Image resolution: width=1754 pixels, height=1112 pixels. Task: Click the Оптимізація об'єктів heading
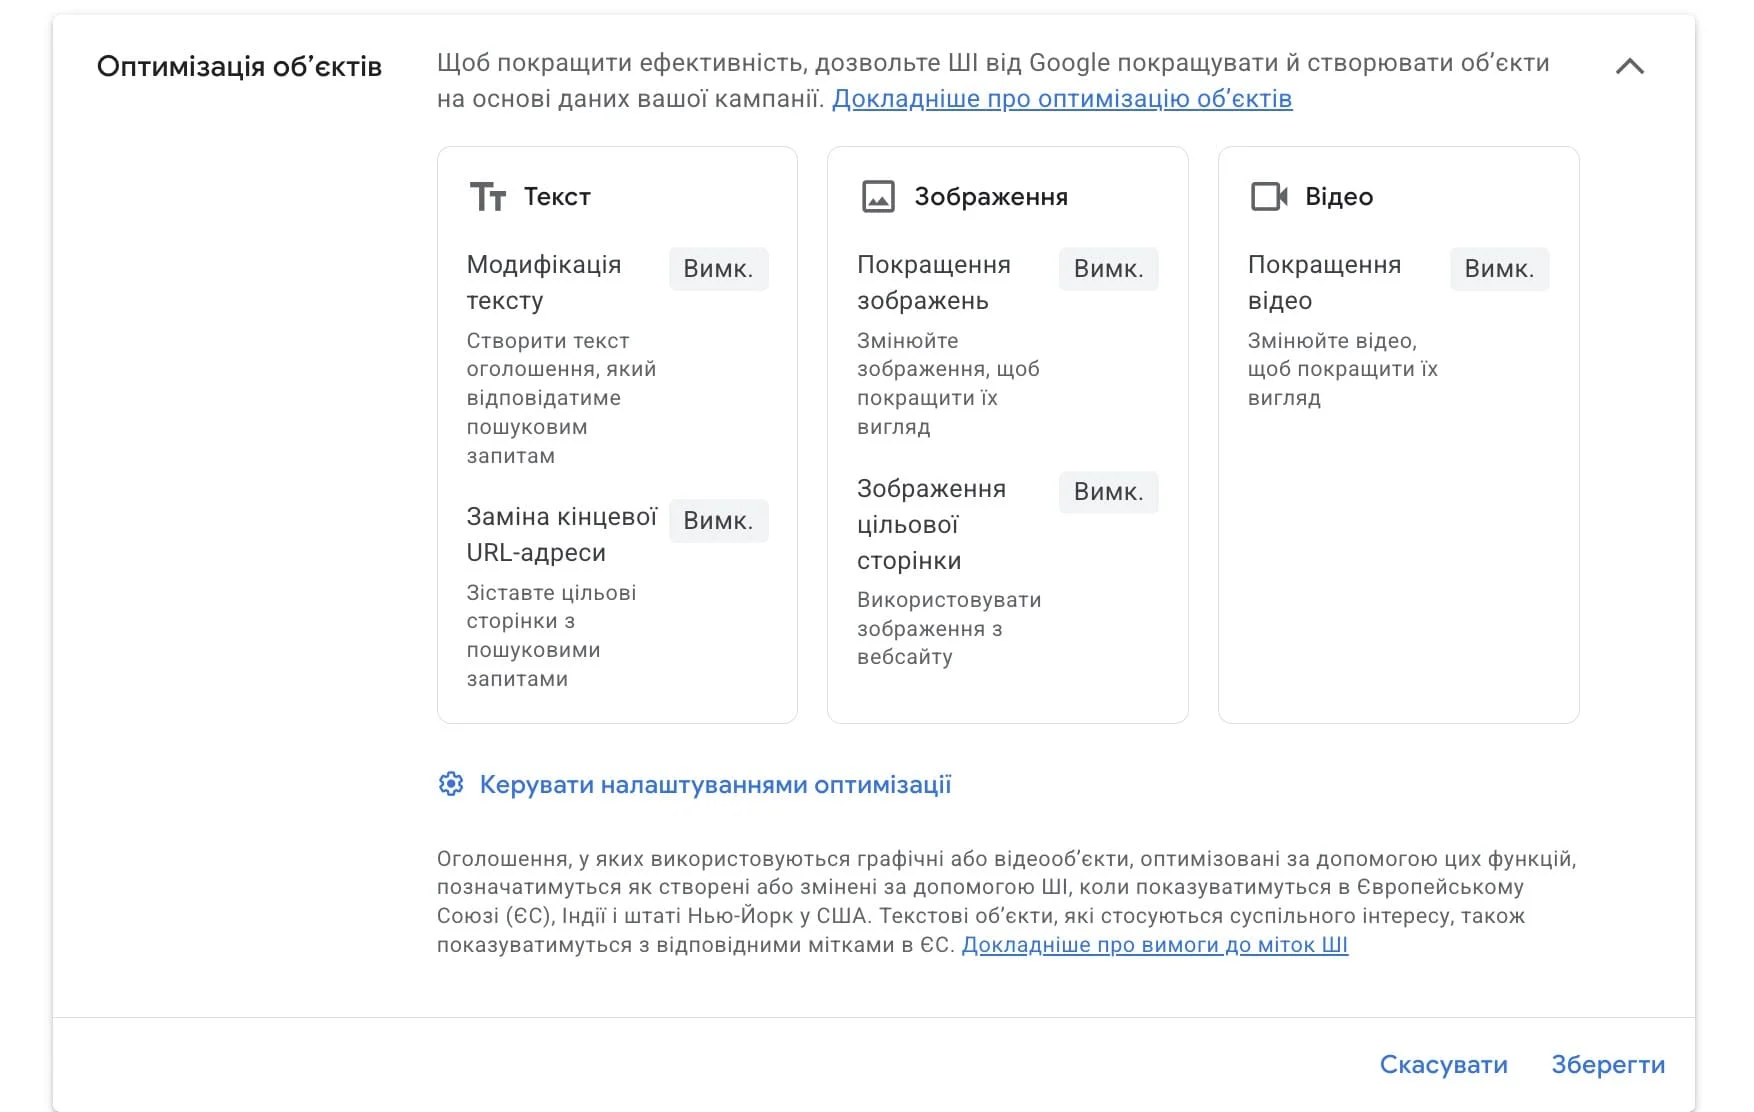[239, 67]
